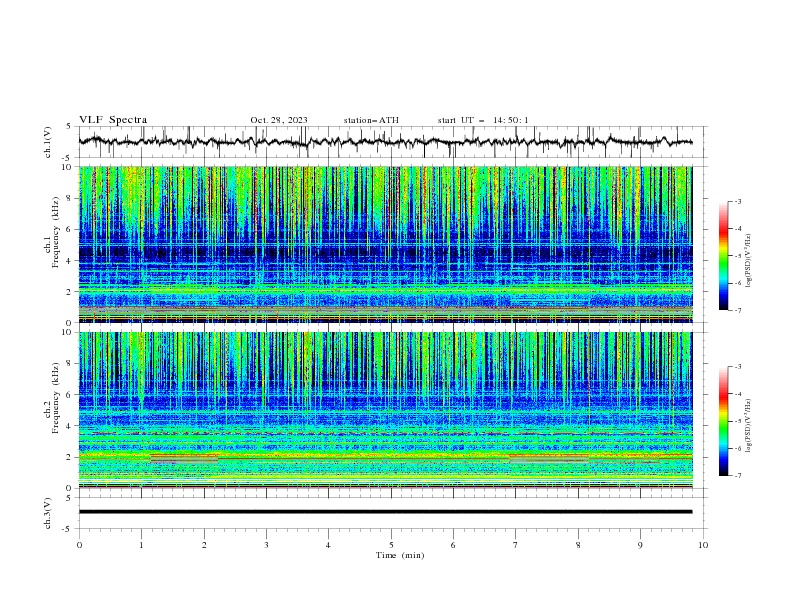Click the ch.1 voltage waveform trace
The image size is (792, 612).
click(x=385, y=142)
